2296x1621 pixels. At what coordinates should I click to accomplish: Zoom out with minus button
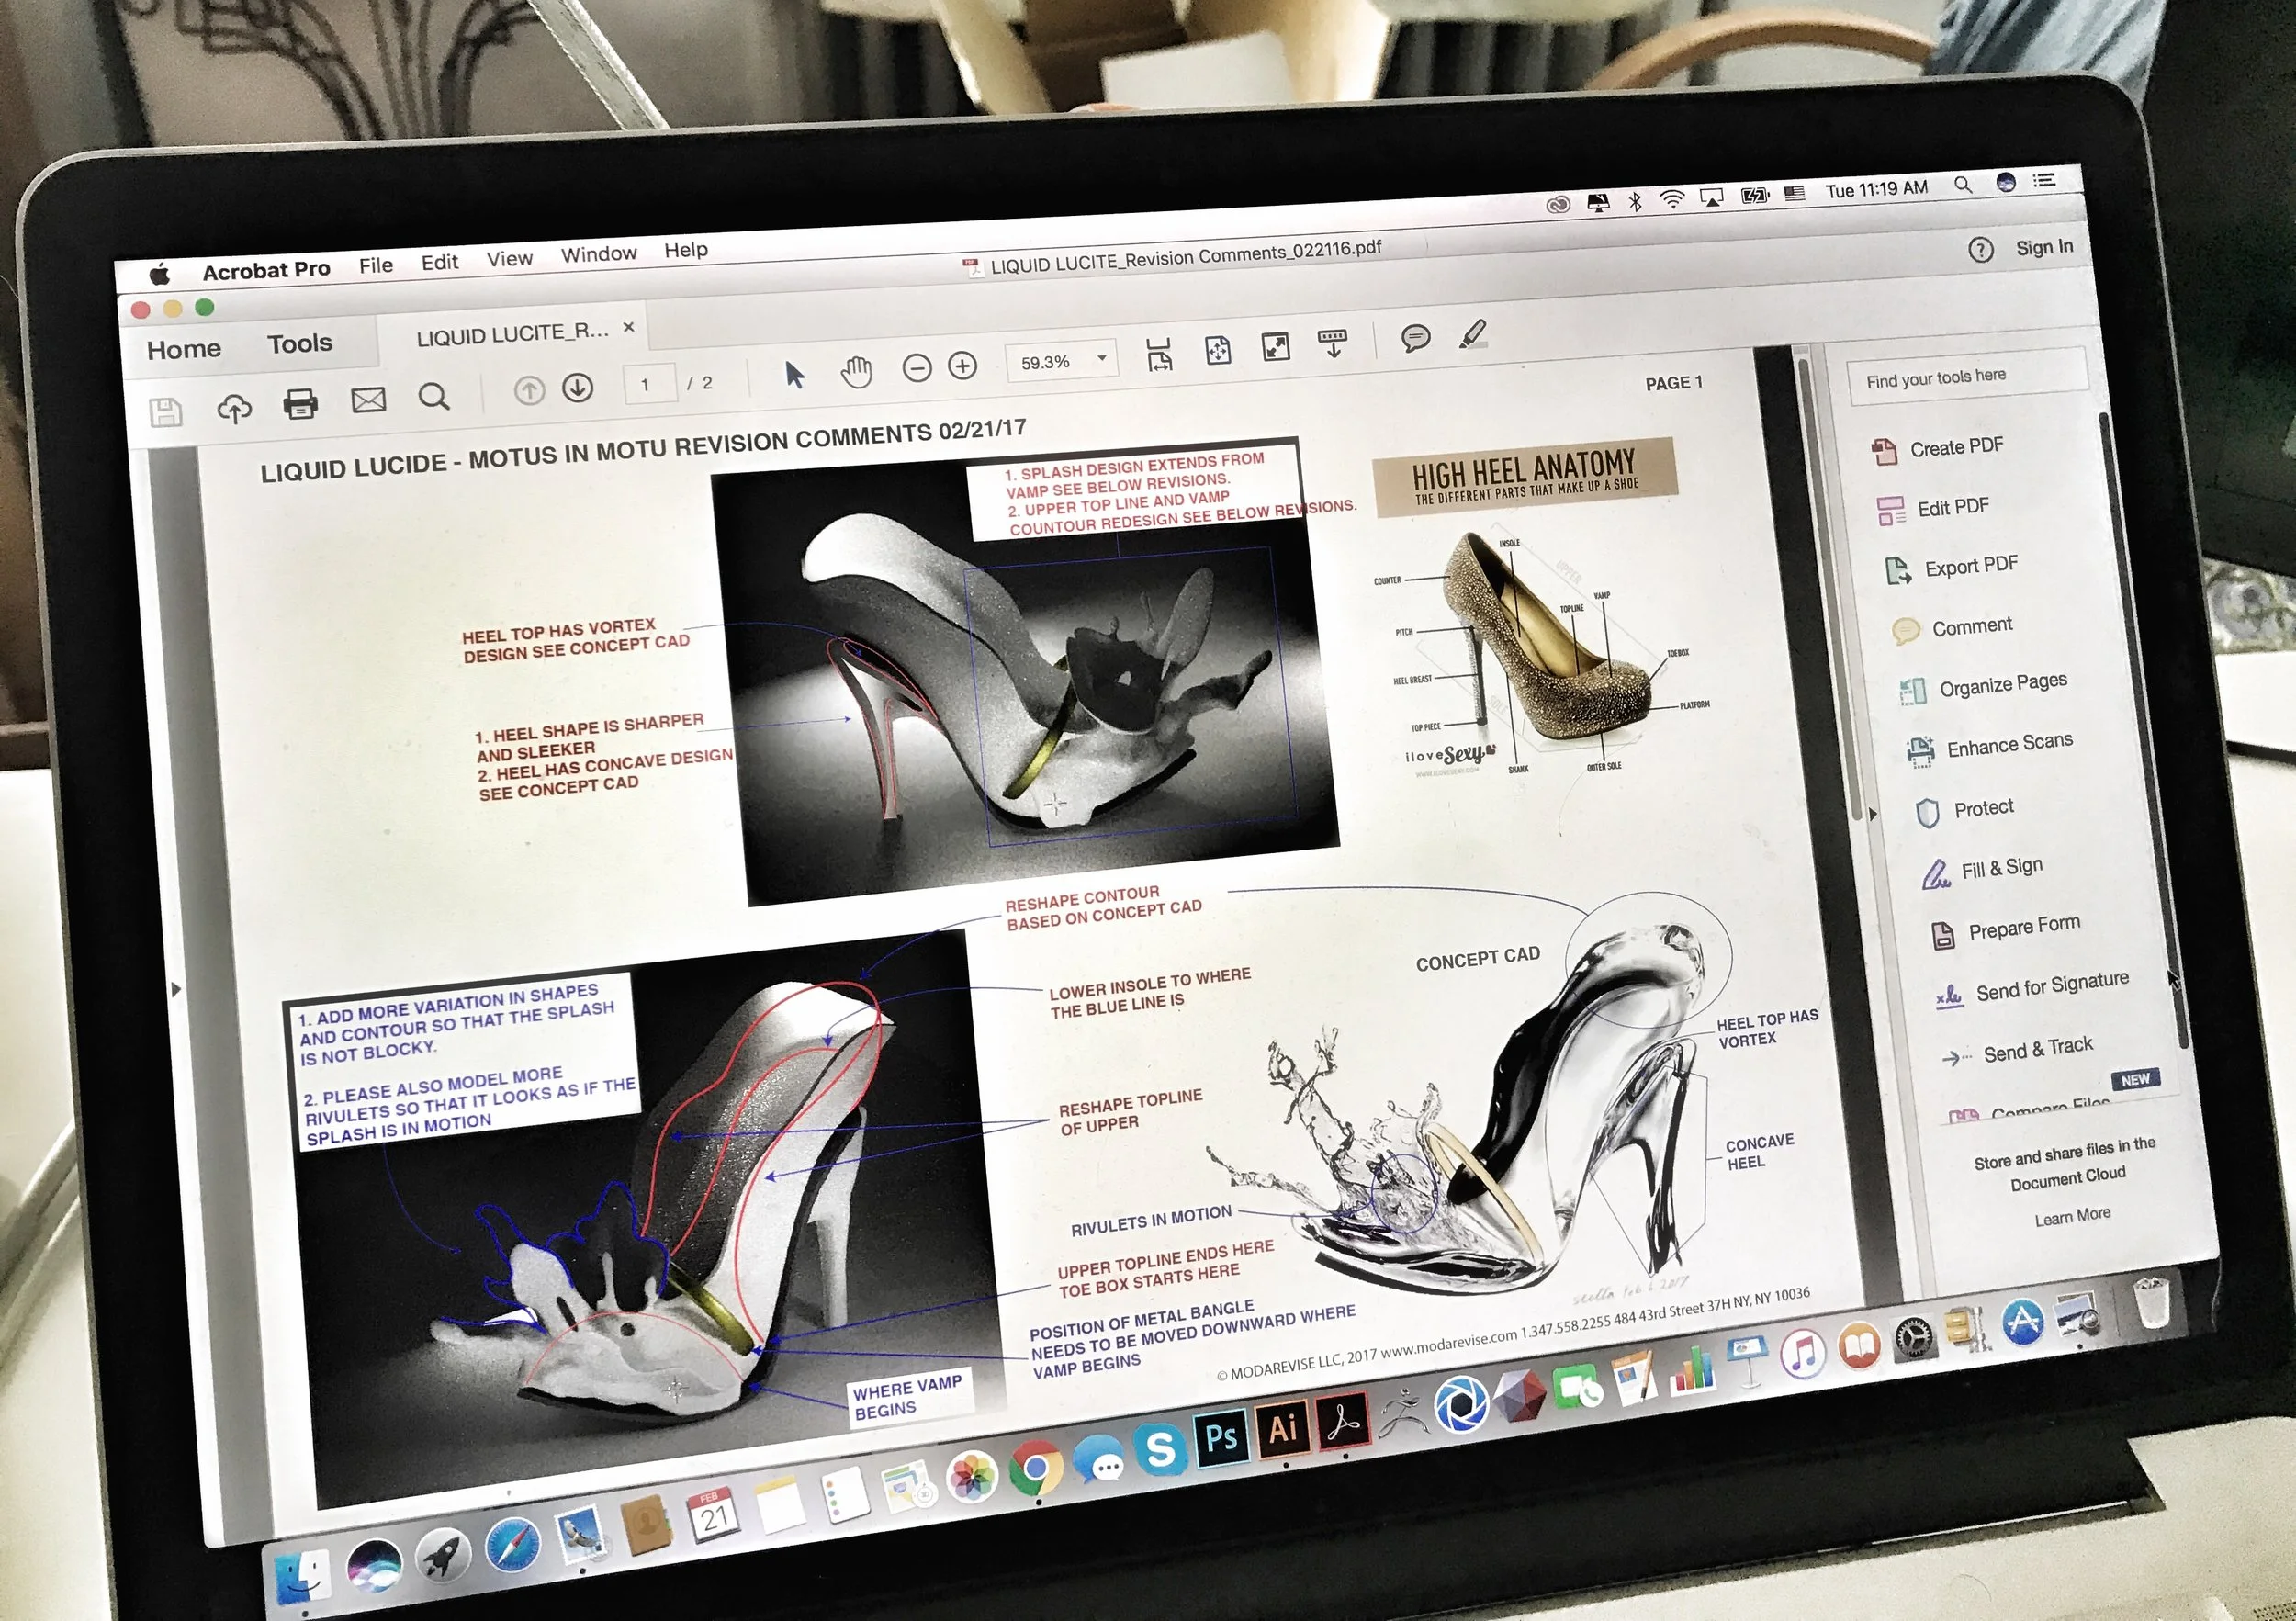click(x=916, y=369)
